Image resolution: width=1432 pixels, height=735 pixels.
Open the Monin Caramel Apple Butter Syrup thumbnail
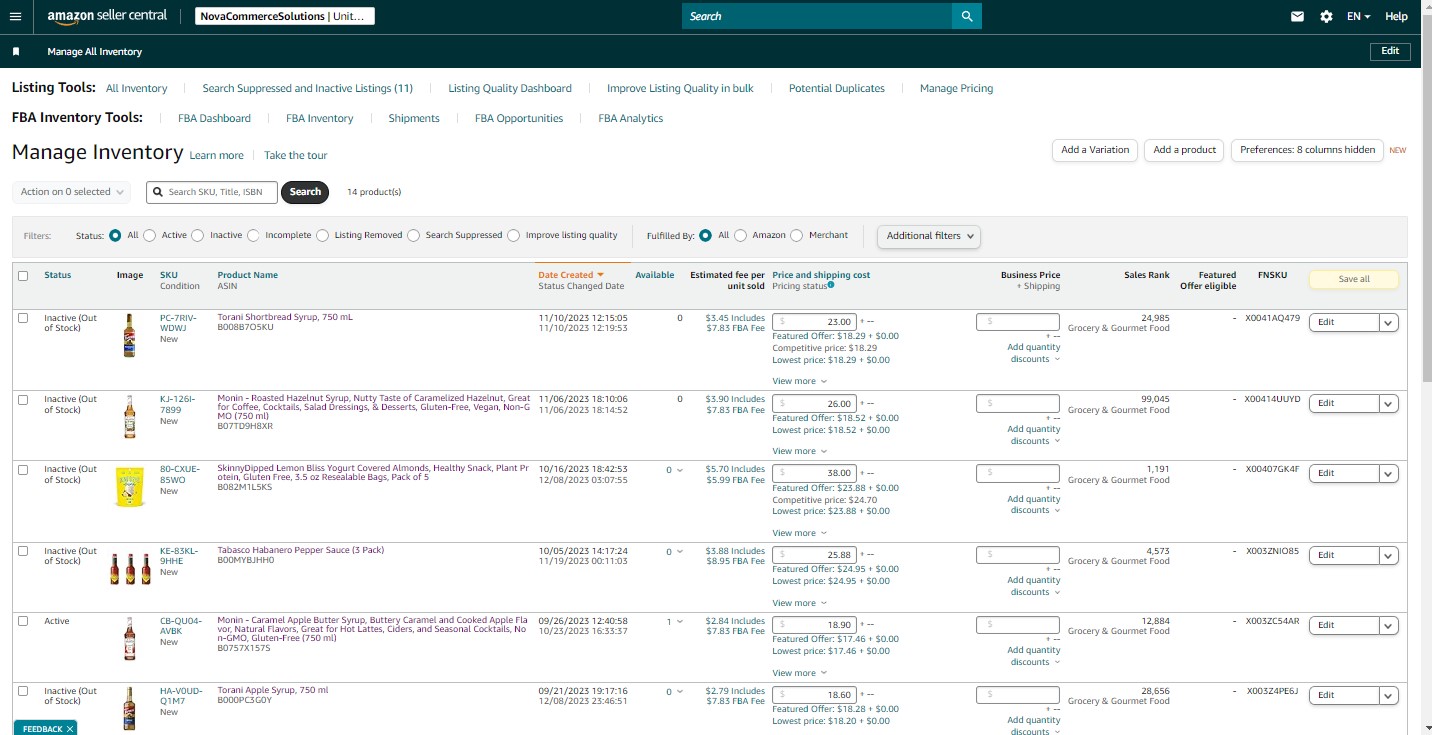coord(129,638)
